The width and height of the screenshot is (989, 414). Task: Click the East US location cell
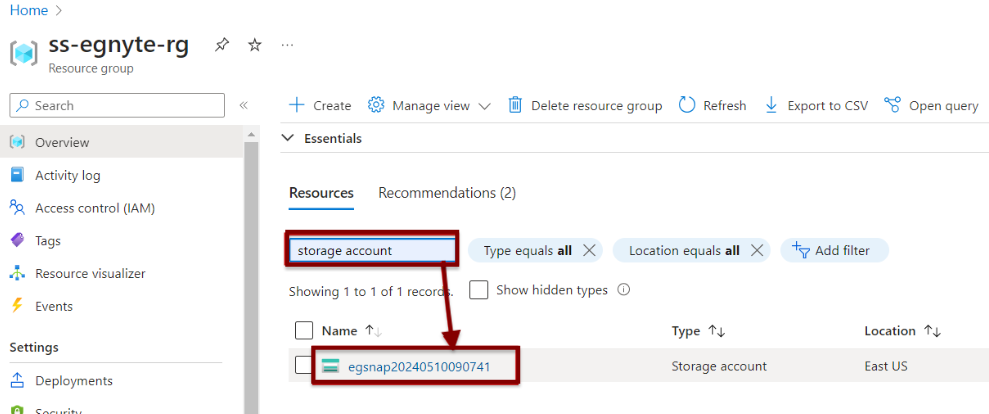click(x=886, y=366)
